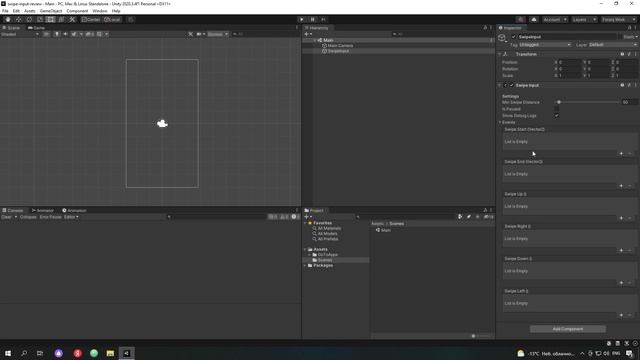Screen dimensions: 640x360
Task: Click Add Component button
Action: 568,329
